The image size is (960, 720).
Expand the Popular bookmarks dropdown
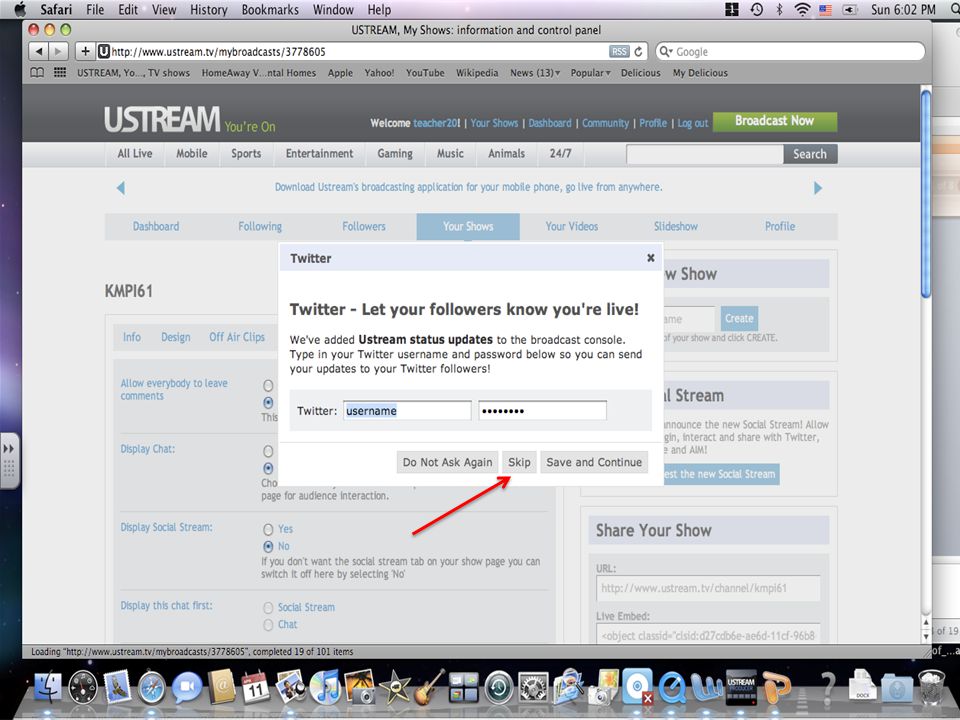pyautogui.click(x=590, y=73)
